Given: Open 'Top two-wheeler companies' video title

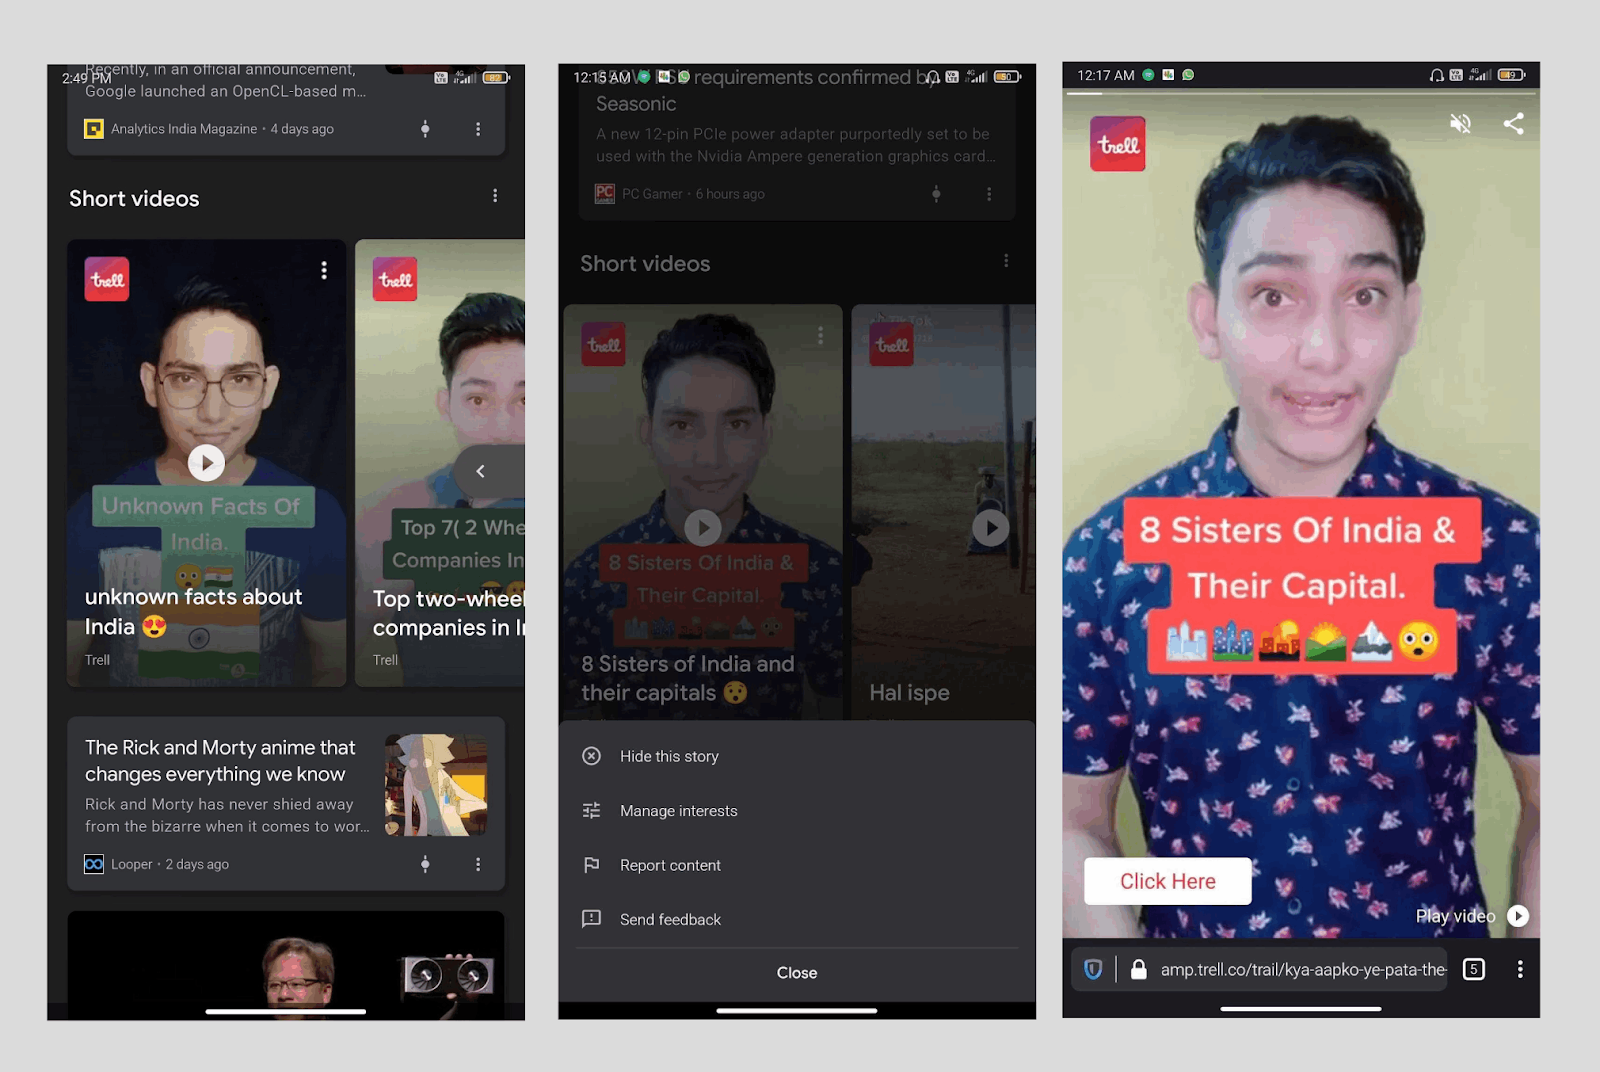Looking at the screenshot, I should (x=449, y=613).
